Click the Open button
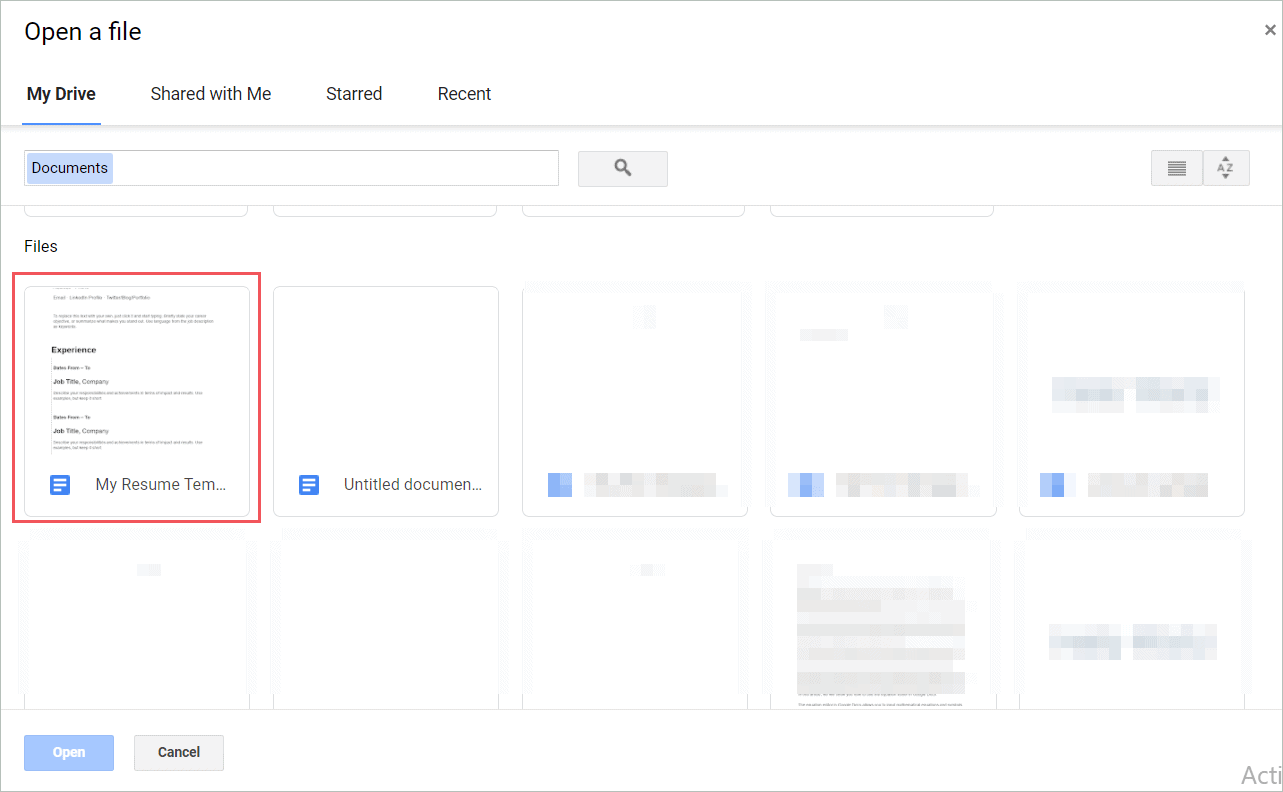Screen dimensions: 1283x792 point(68,752)
